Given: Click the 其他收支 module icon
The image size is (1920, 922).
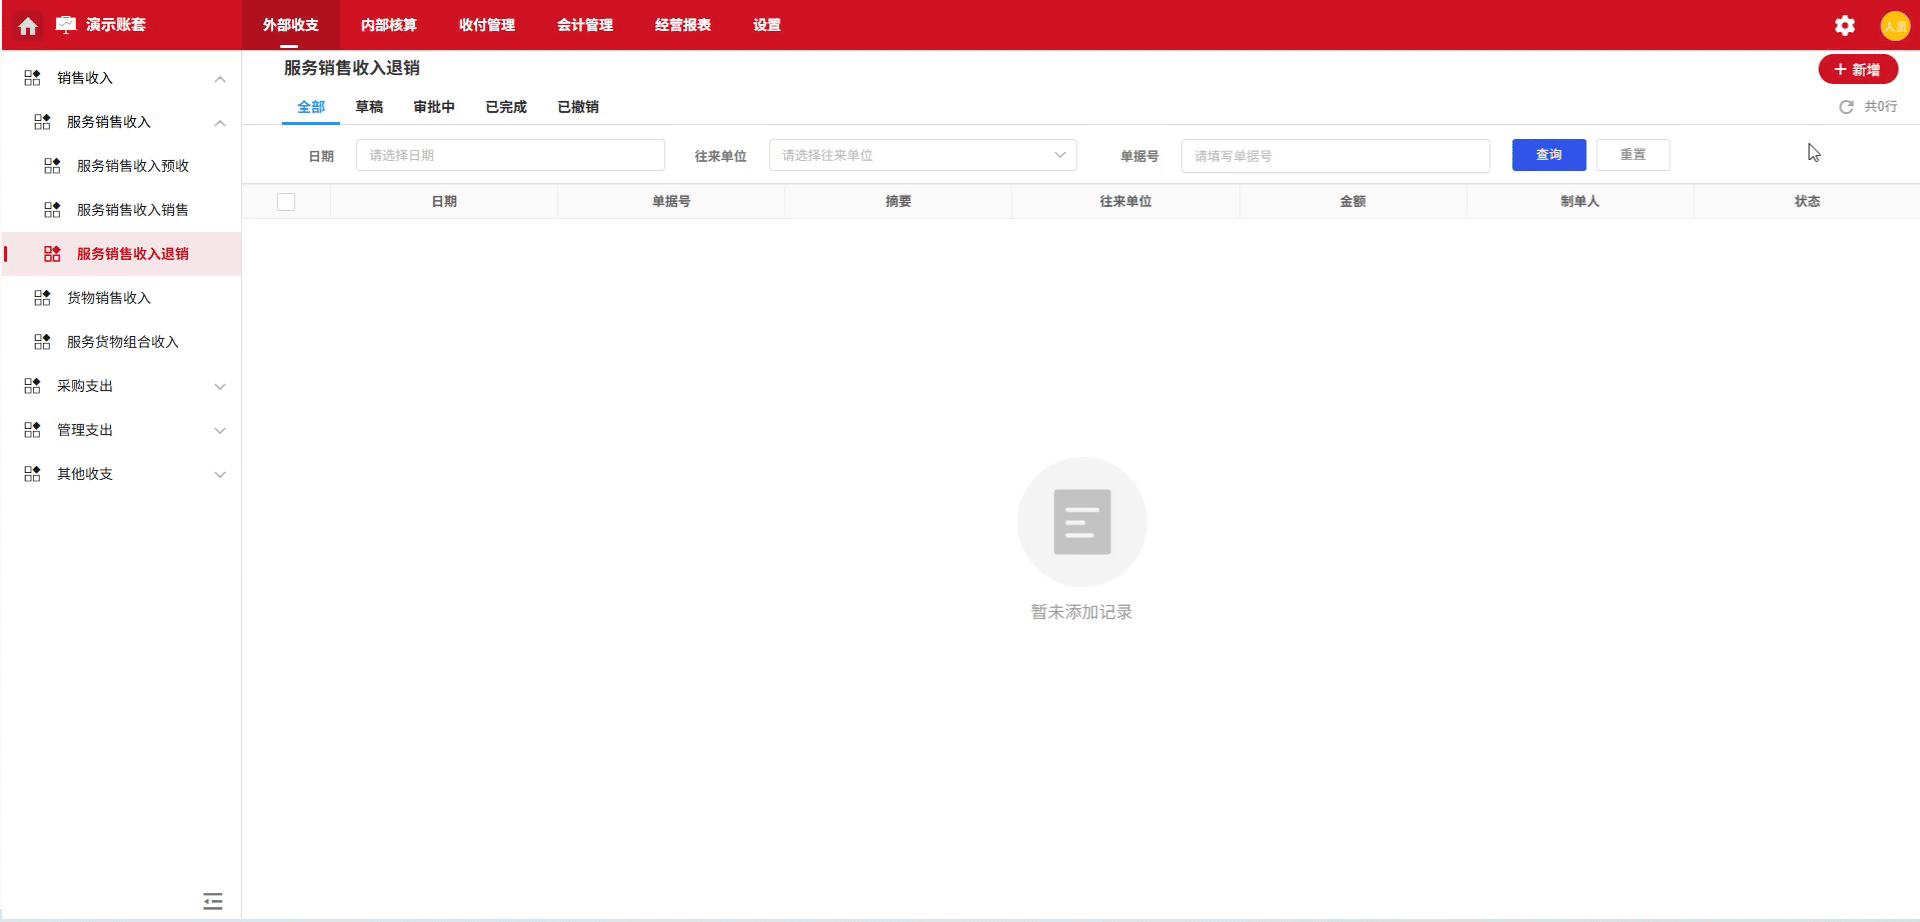Looking at the screenshot, I should tap(31, 473).
